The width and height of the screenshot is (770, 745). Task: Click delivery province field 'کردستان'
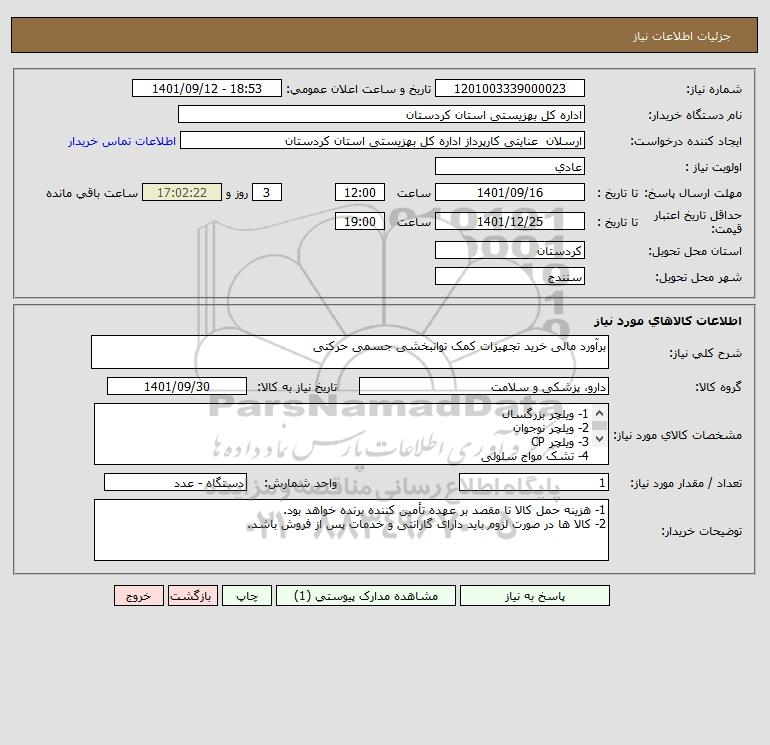tap(510, 250)
